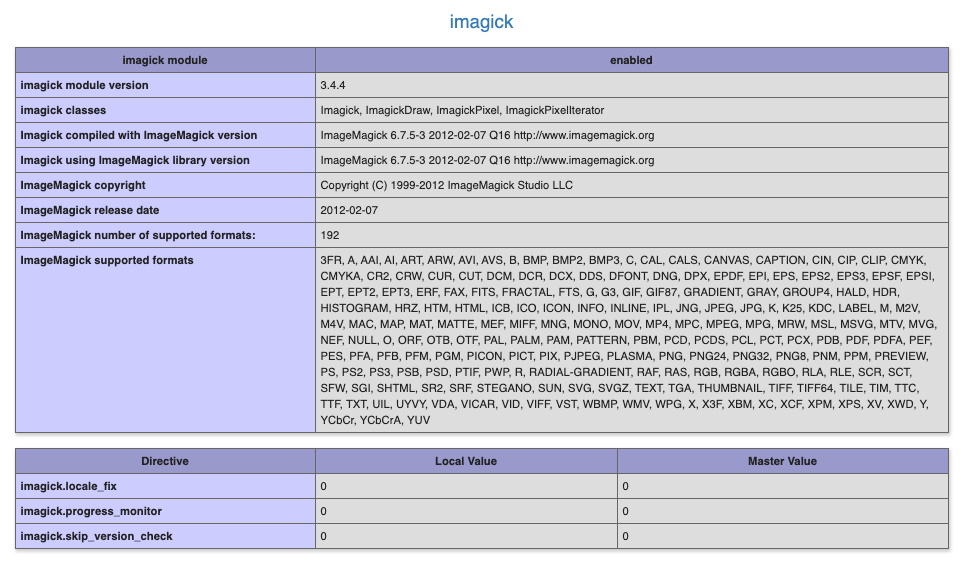Click the master value of imagick.locale_fix
The width and height of the screenshot is (961, 564).
626,486
